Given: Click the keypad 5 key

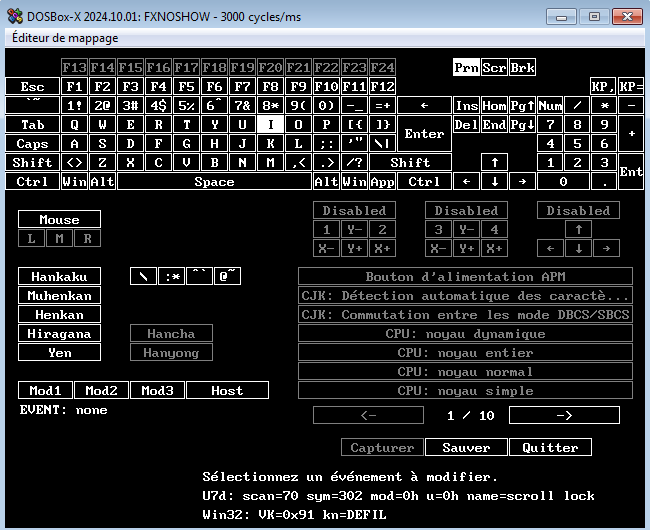Looking at the screenshot, I should tap(577, 143).
